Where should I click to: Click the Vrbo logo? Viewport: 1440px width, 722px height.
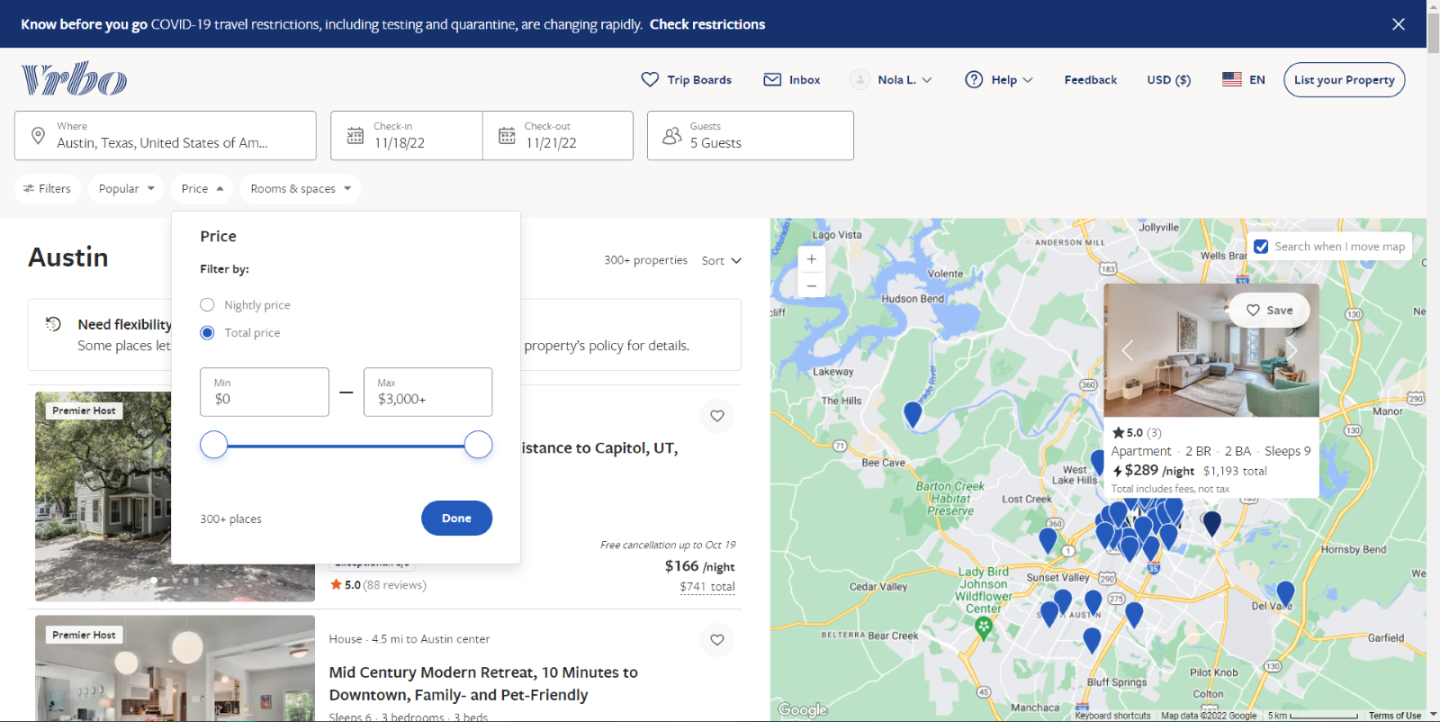point(74,80)
